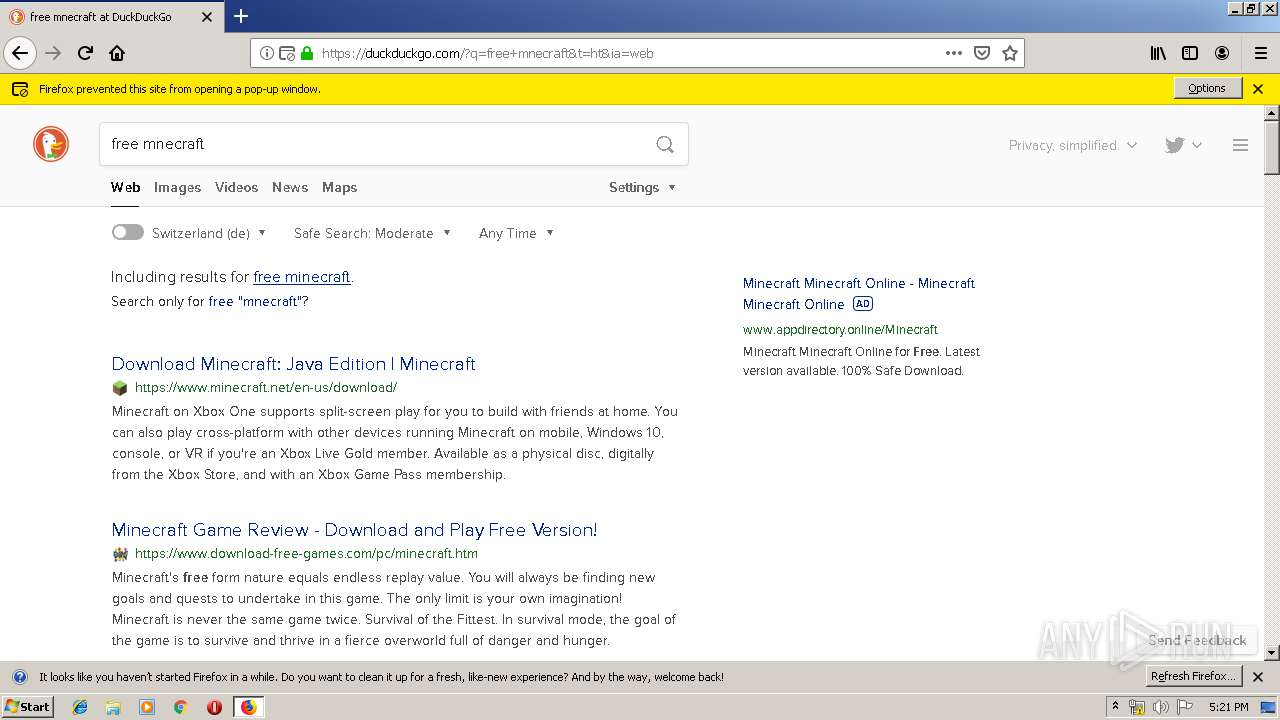Search only for free "mnecraft"

[258, 301]
